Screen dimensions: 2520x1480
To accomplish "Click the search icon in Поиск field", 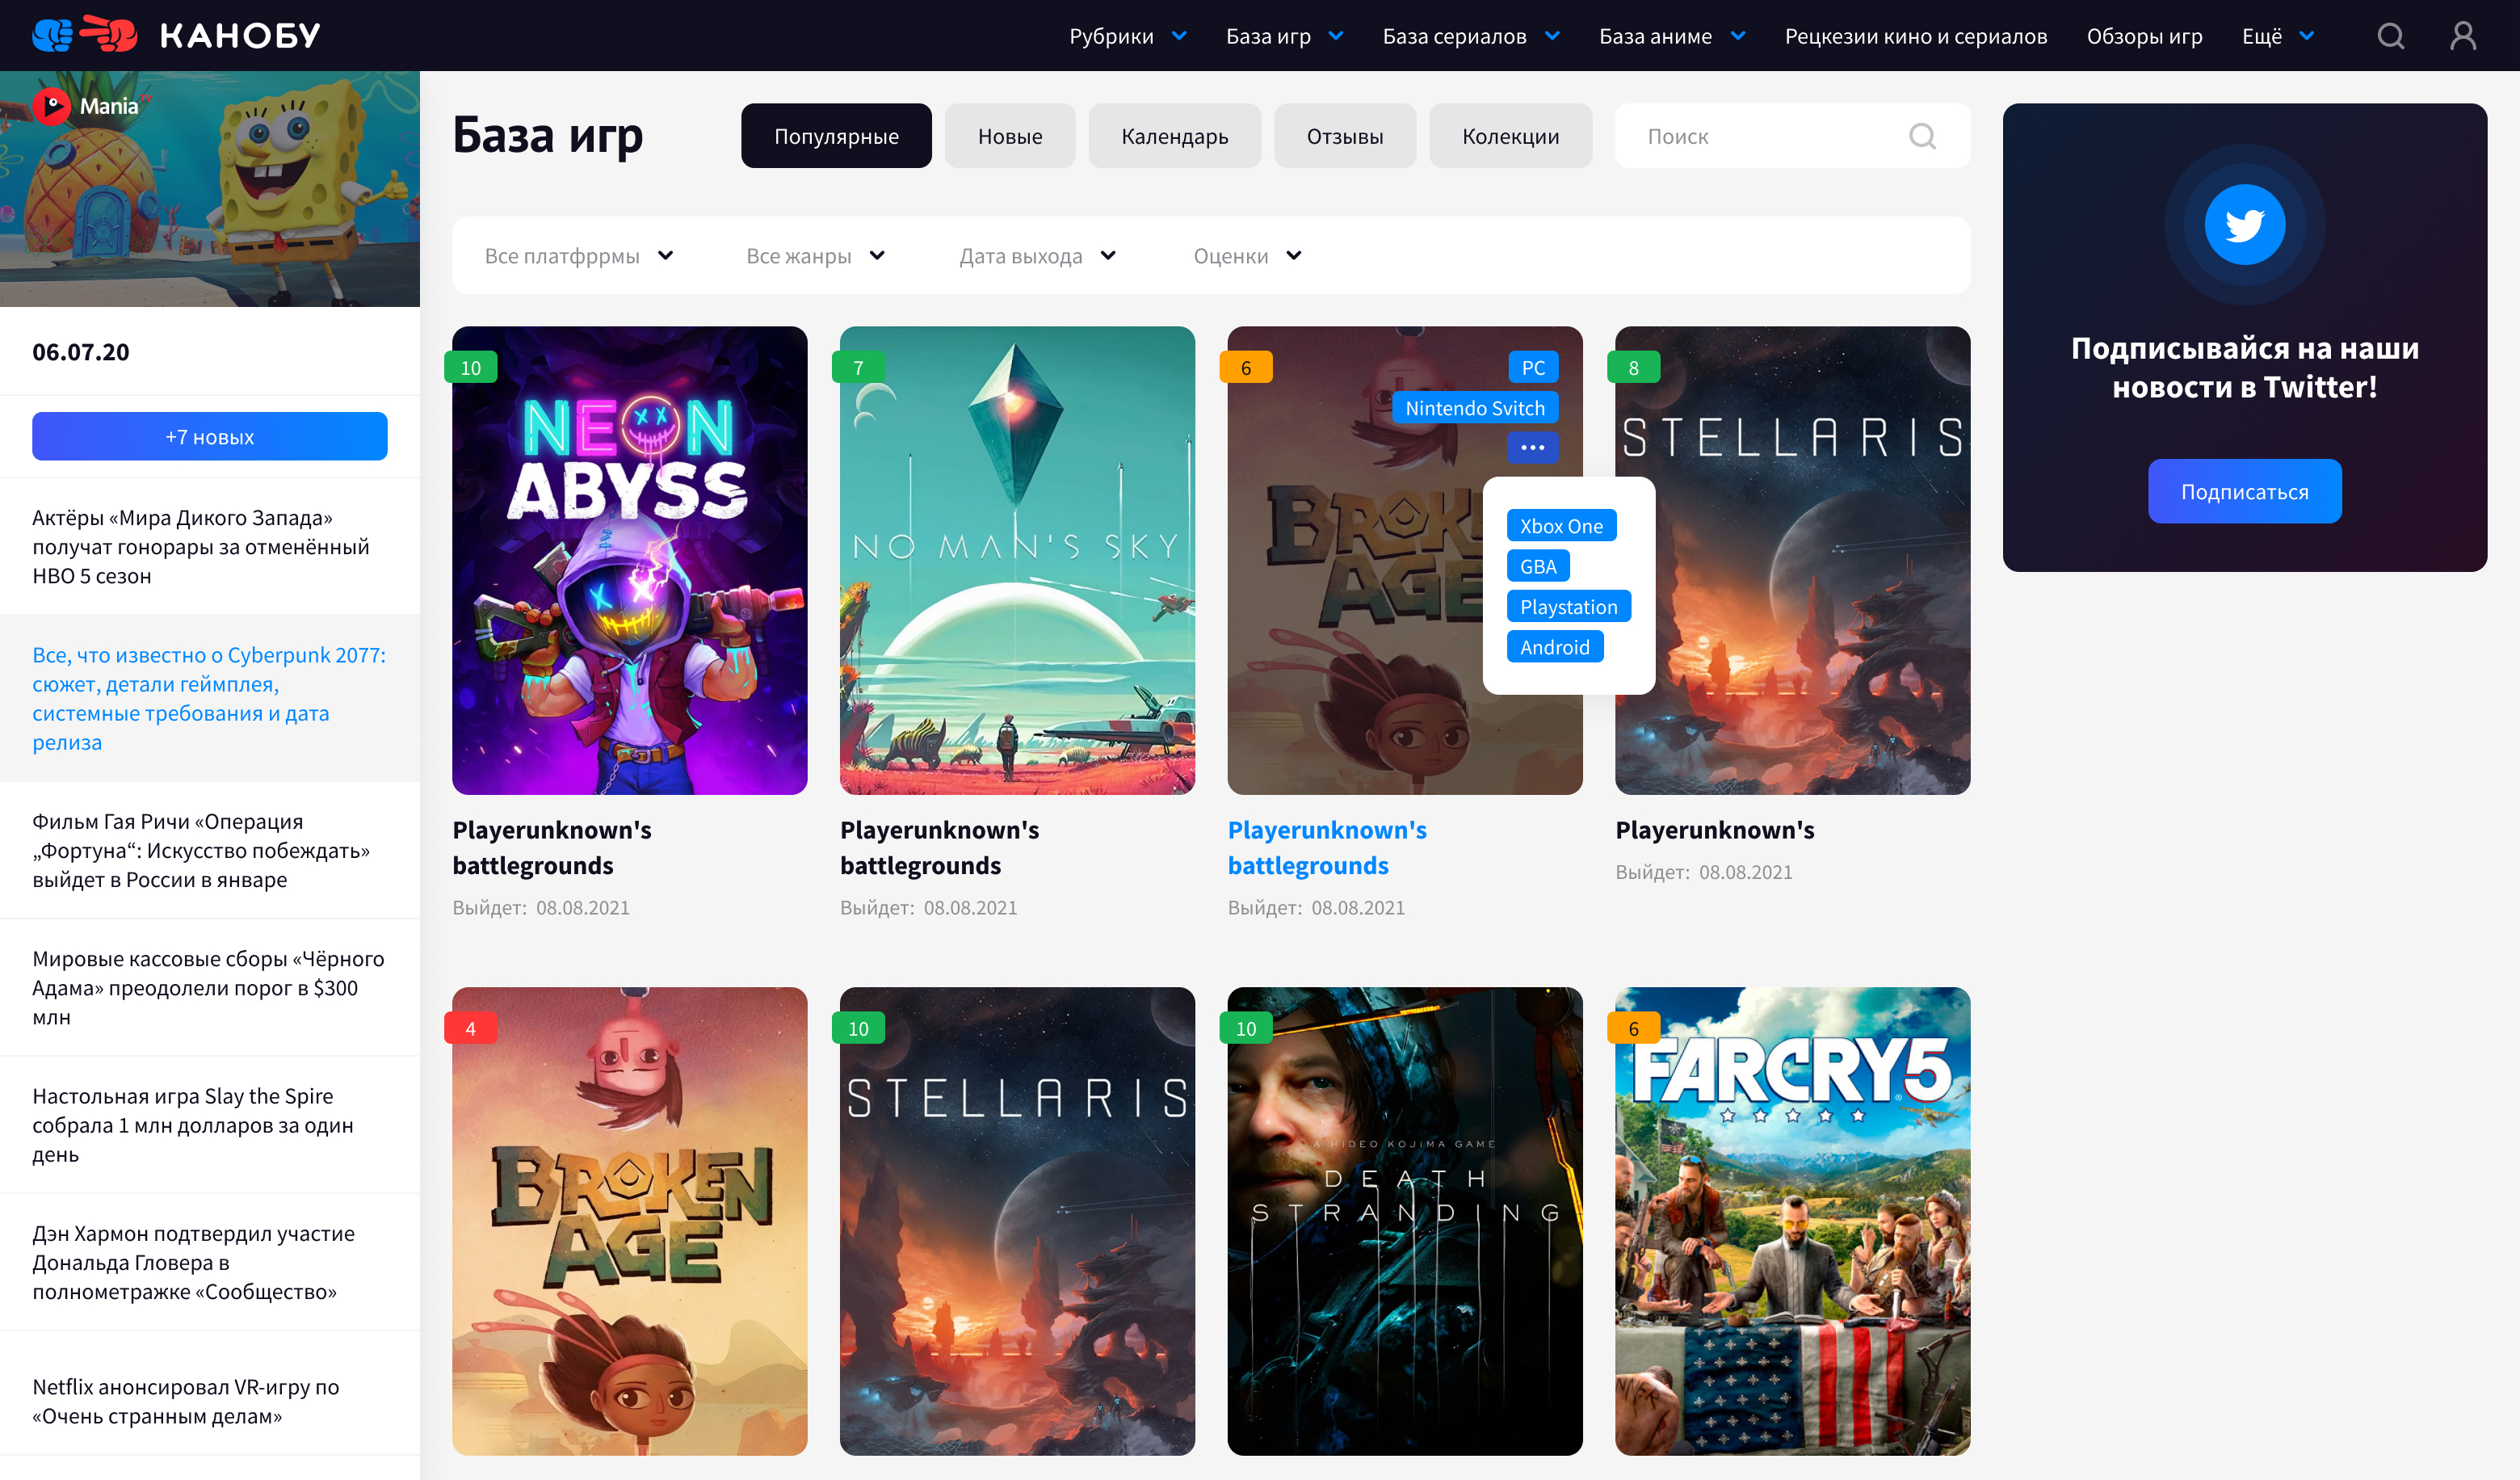I will click(x=1921, y=136).
